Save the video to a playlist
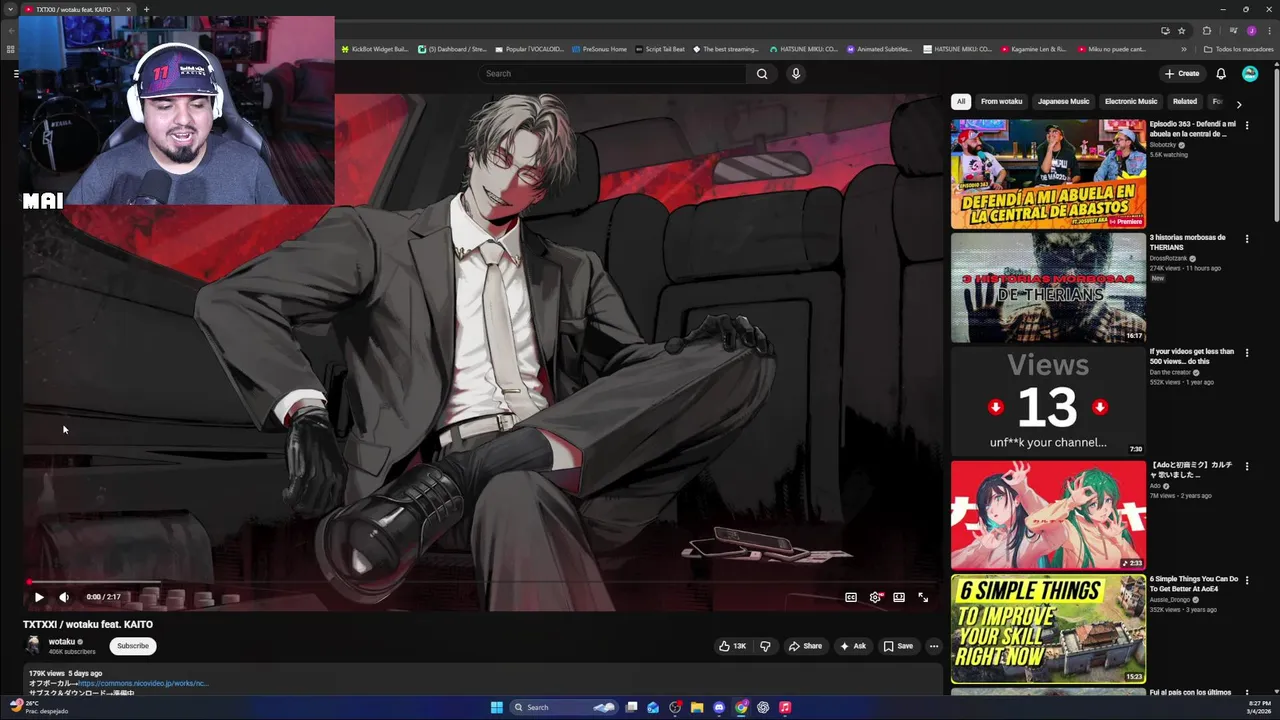The width and height of the screenshot is (1280, 720). tap(898, 646)
